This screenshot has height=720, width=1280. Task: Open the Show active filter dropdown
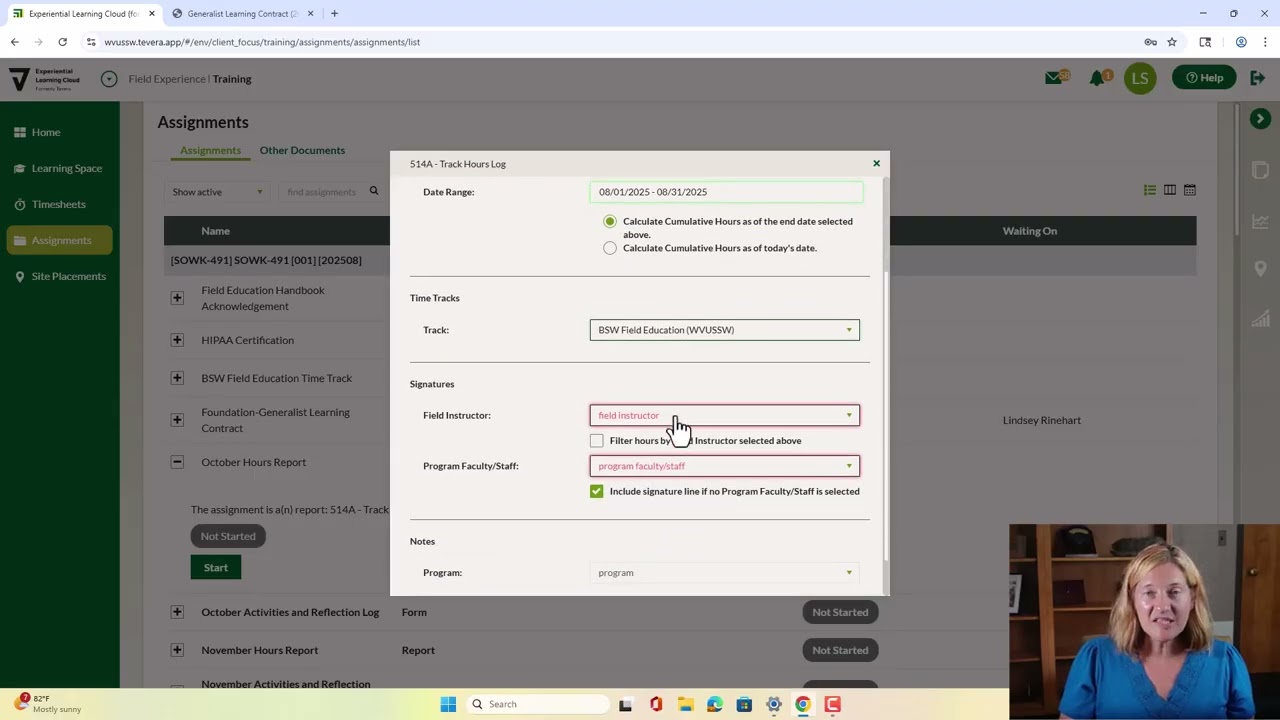[217, 192]
